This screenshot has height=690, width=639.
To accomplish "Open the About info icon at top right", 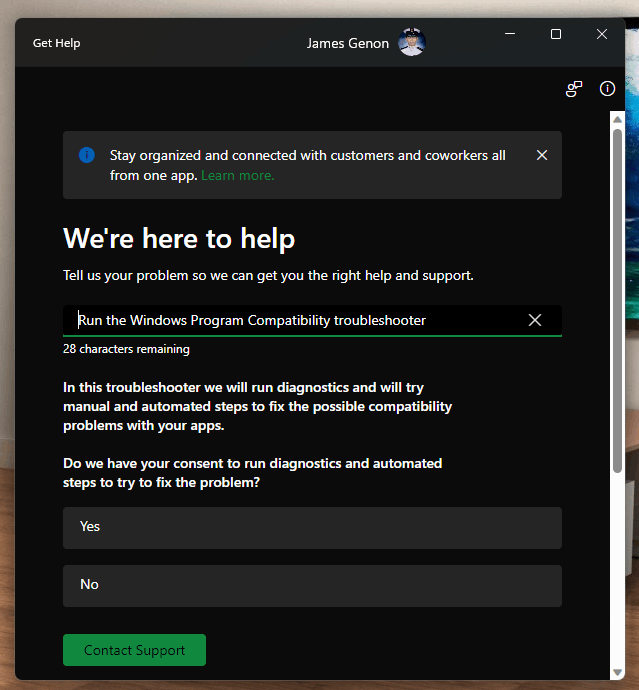I will [x=607, y=88].
